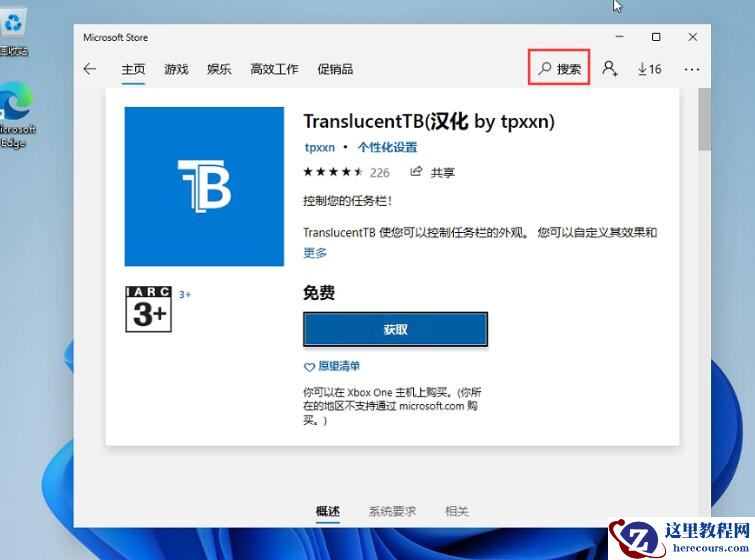Click the 控制您的任务栏! tagline text
The width and height of the screenshot is (755, 560).
pyautogui.click(x=348, y=201)
